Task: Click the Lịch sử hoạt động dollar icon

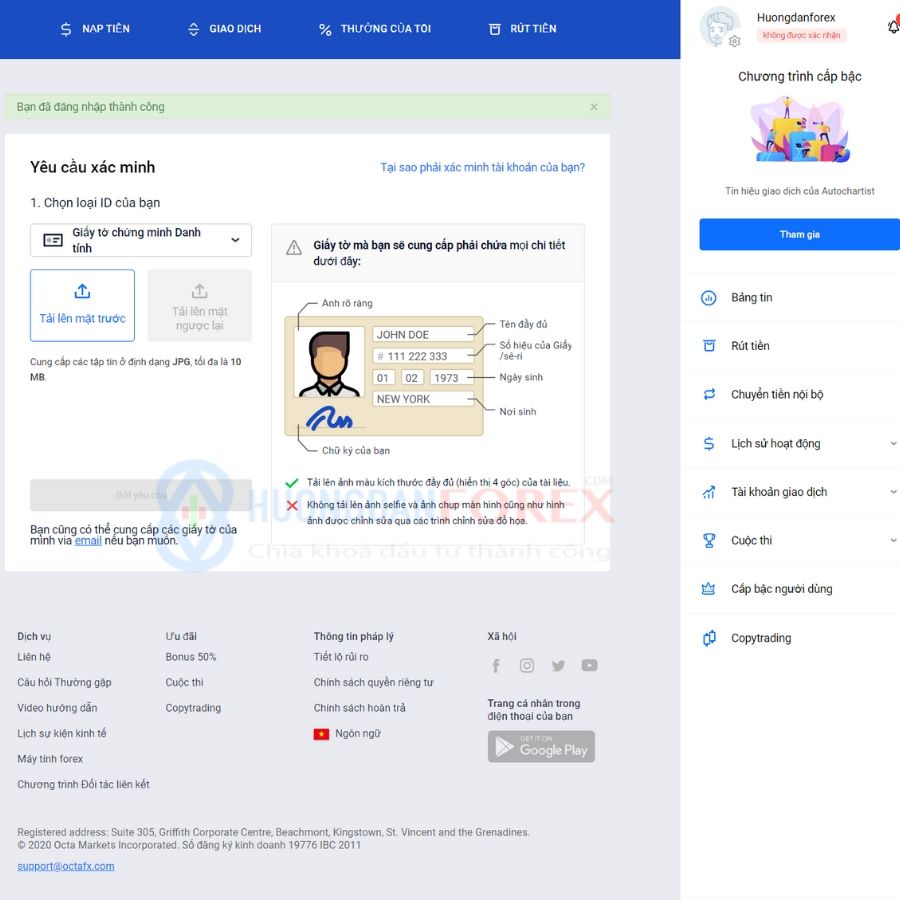Action: tap(709, 443)
